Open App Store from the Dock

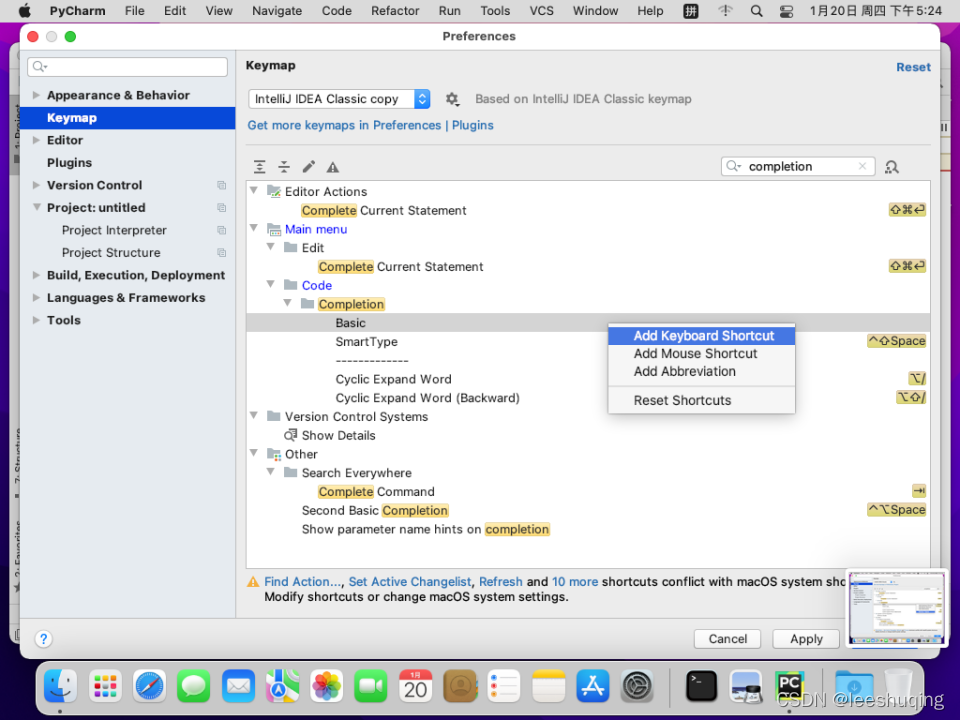pyautogui.click(x=593, y=685)
